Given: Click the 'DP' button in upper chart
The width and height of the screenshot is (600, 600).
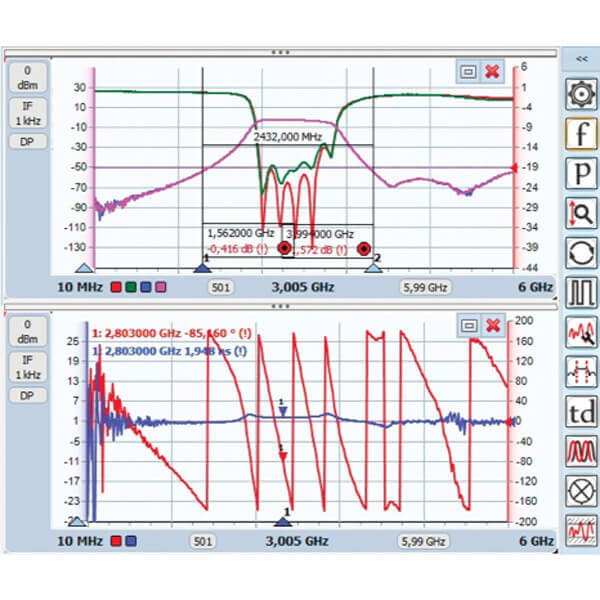Looking at the screenshot, I should tap(27, 141).
